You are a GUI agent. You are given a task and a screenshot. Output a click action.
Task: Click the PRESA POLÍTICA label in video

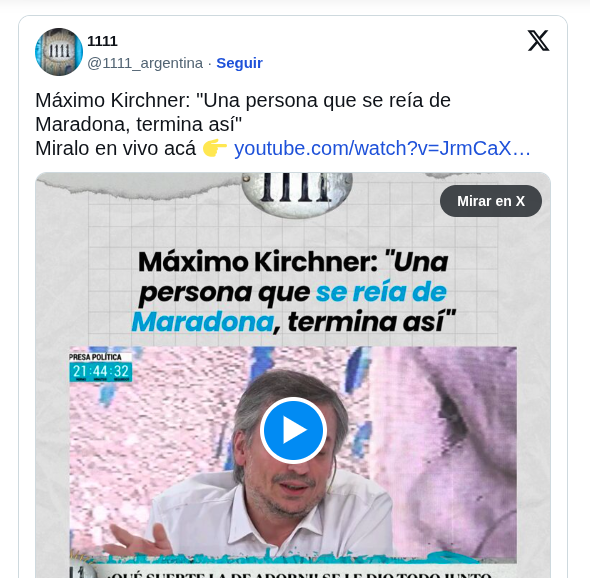(x=96, y=357)
